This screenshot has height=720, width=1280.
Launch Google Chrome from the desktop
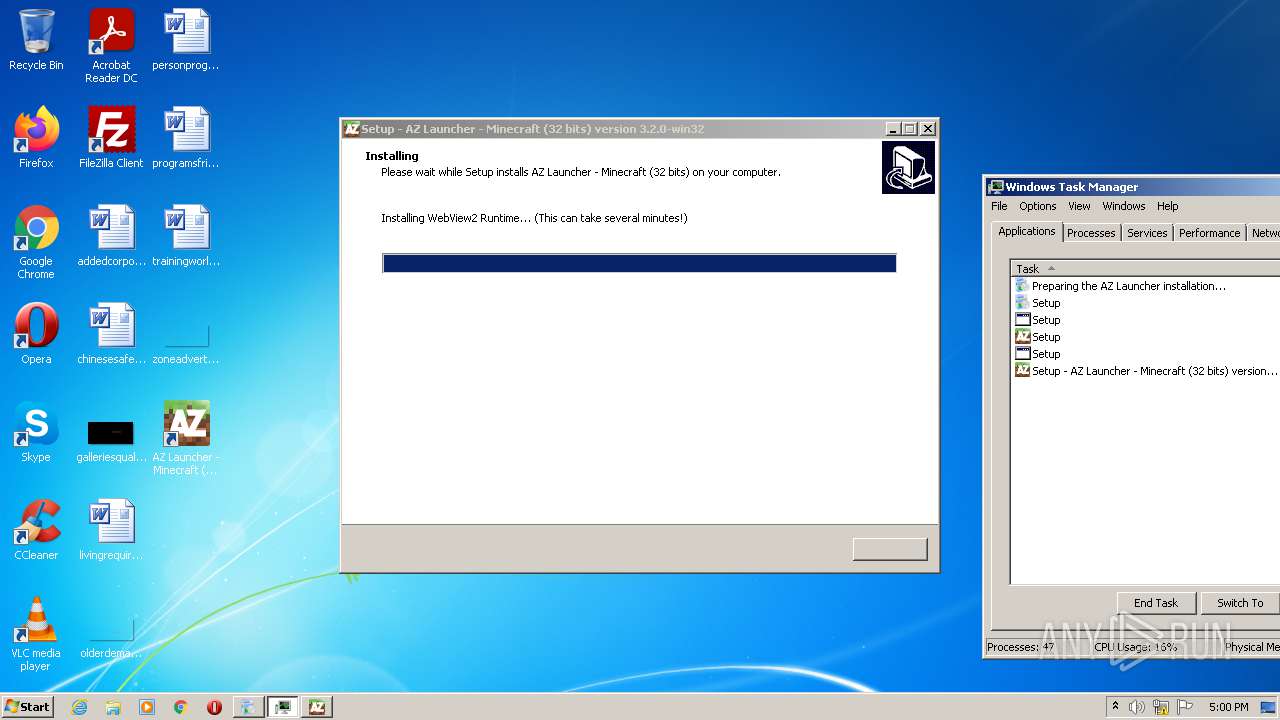[x=36, y=242]
